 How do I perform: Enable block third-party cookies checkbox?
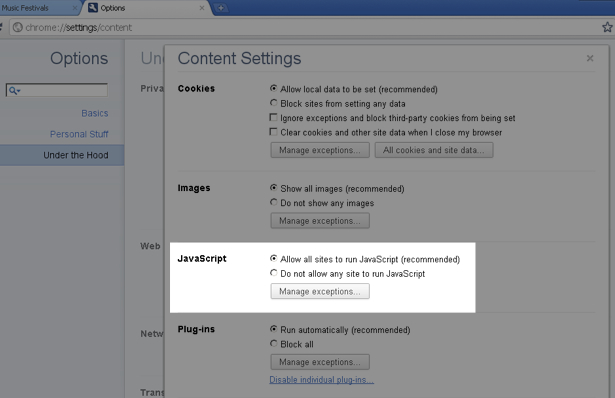click(x=273, y=117)
